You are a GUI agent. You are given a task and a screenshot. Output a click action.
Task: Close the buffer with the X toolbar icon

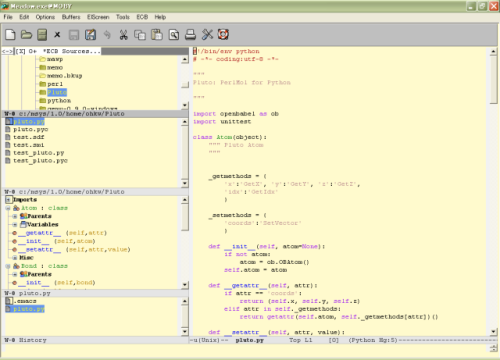click(57, 34)
